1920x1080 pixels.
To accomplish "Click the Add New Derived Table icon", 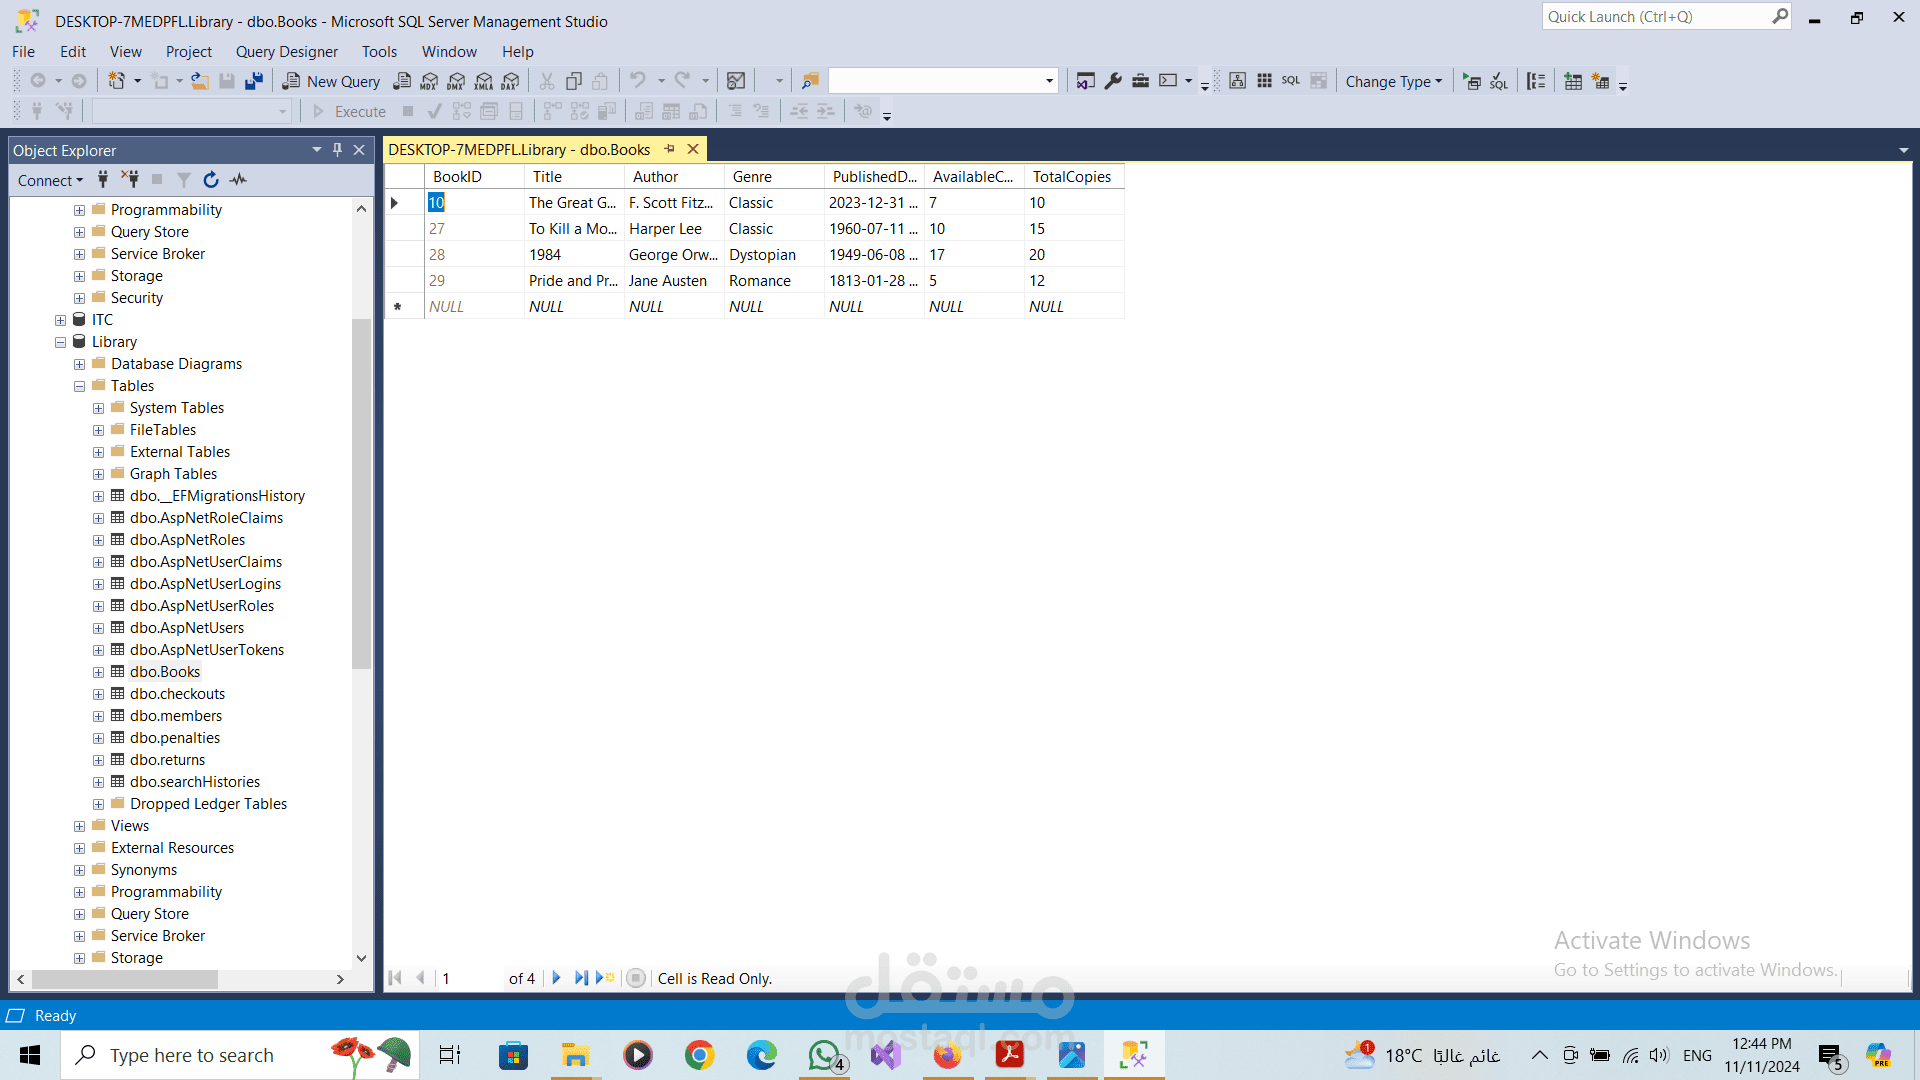I will point(1601,81).
